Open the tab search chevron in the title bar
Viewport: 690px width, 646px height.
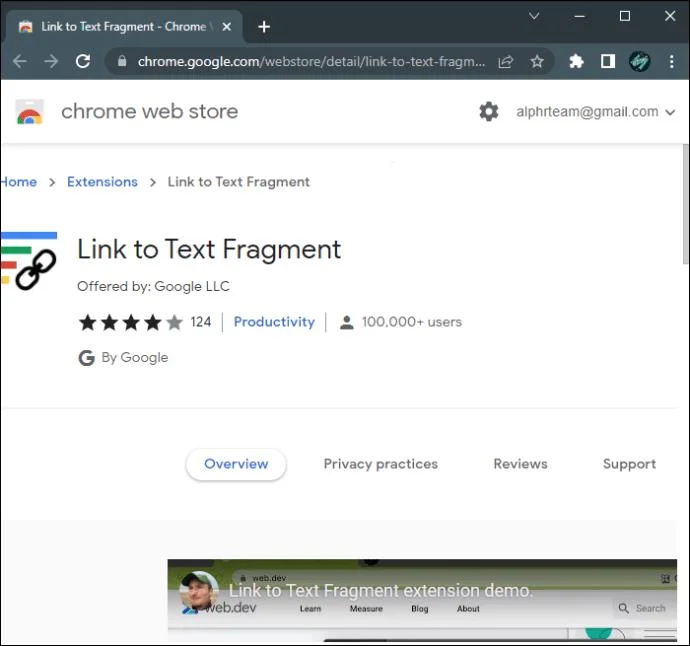[534, 16]
